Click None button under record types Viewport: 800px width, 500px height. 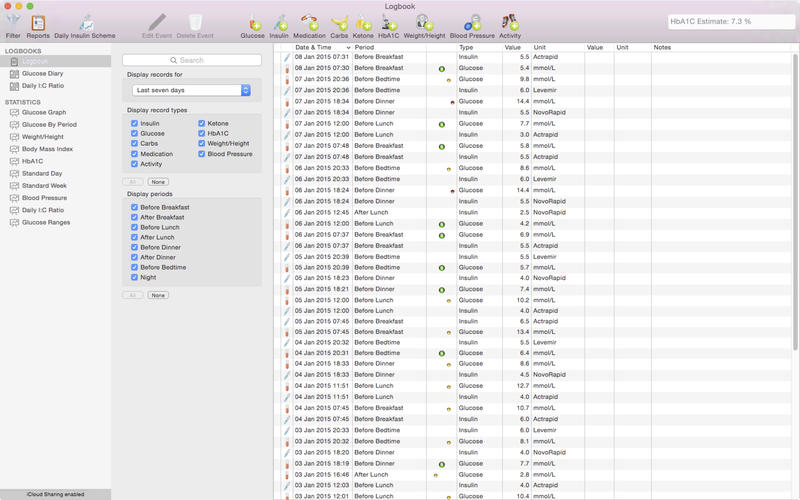[x=158, y=182]
